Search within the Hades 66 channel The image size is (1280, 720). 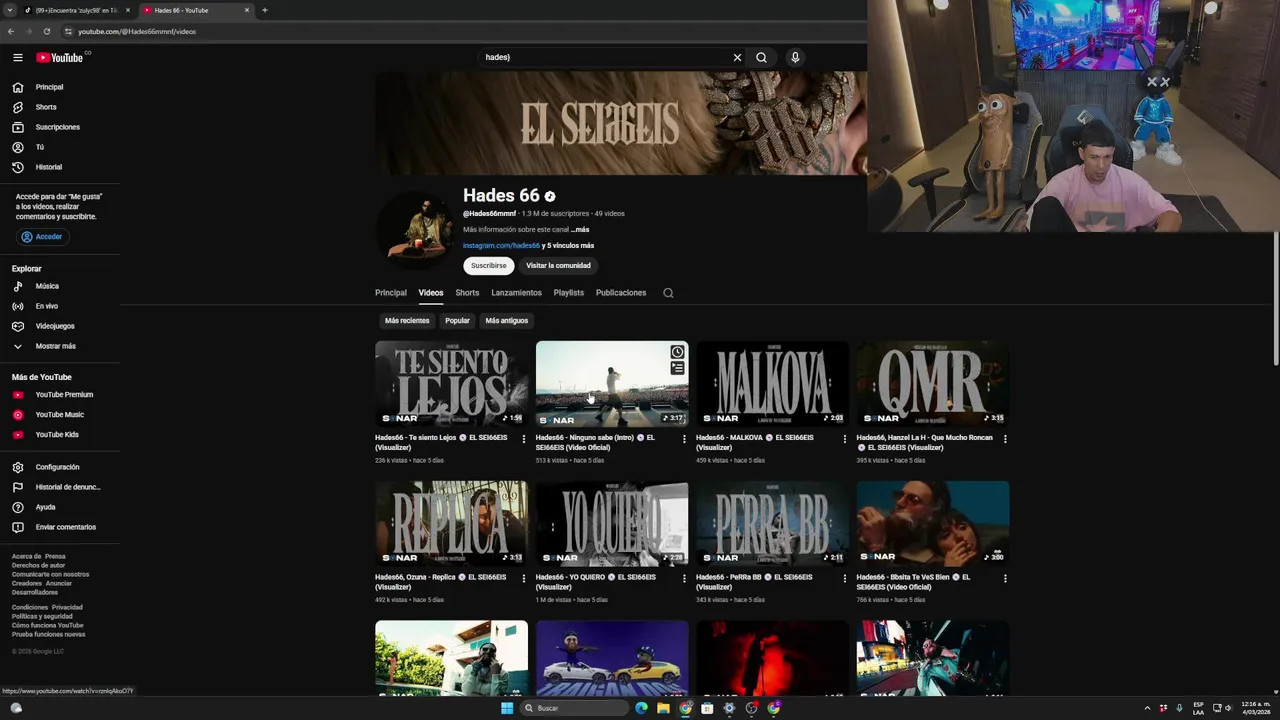tap(668, 293)
